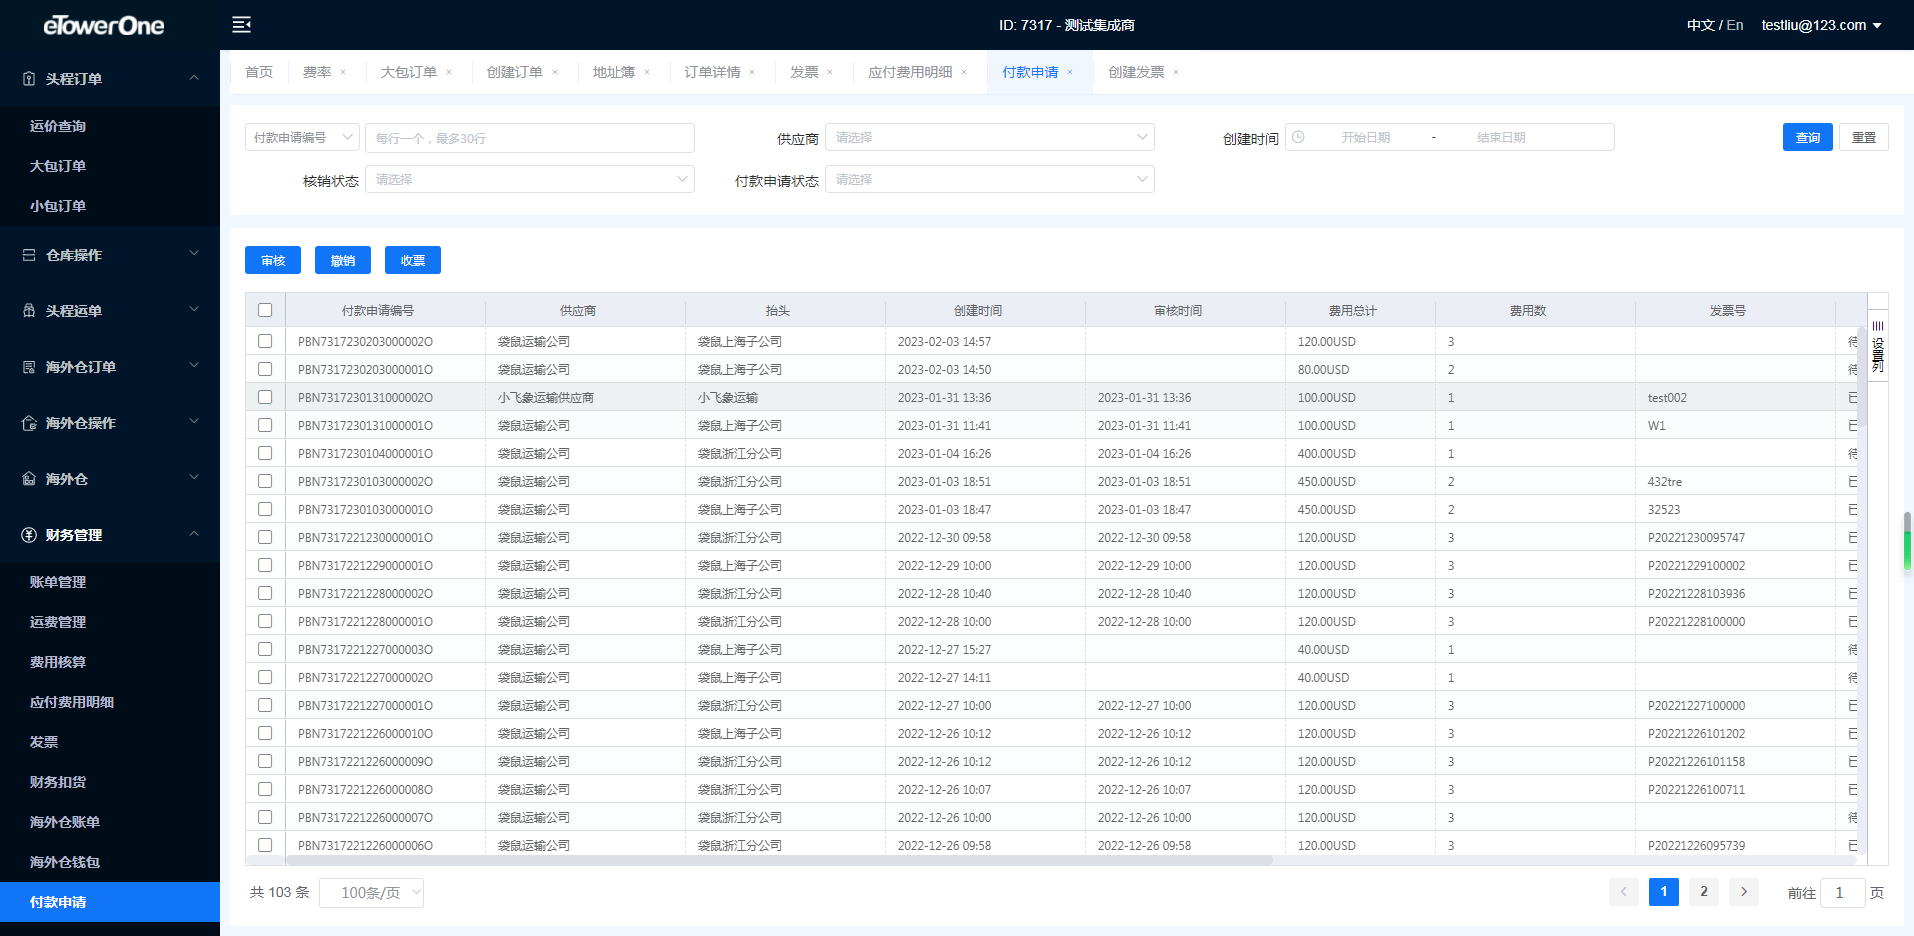Viewport: 1914px width, 936px height.
Task: Click the horizontal scrollbar below the table
Action: click(779, 860)
